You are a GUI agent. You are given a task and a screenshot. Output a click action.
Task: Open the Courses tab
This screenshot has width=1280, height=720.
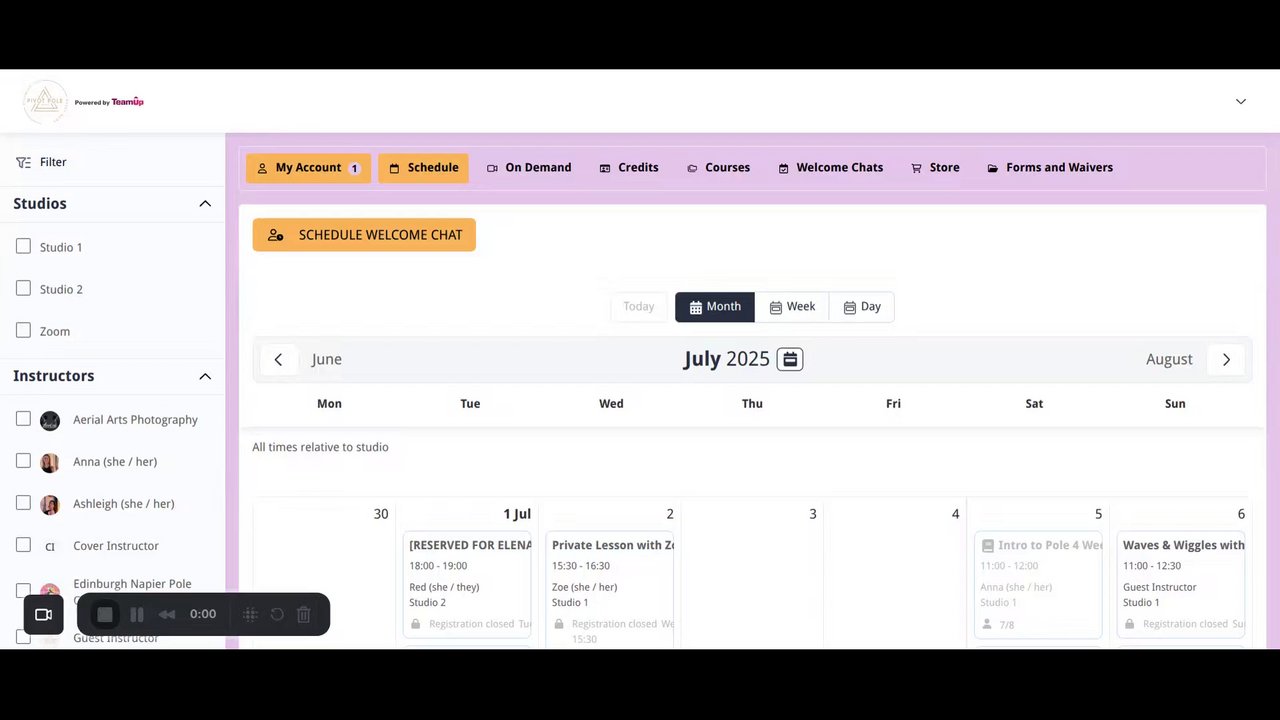718,168
